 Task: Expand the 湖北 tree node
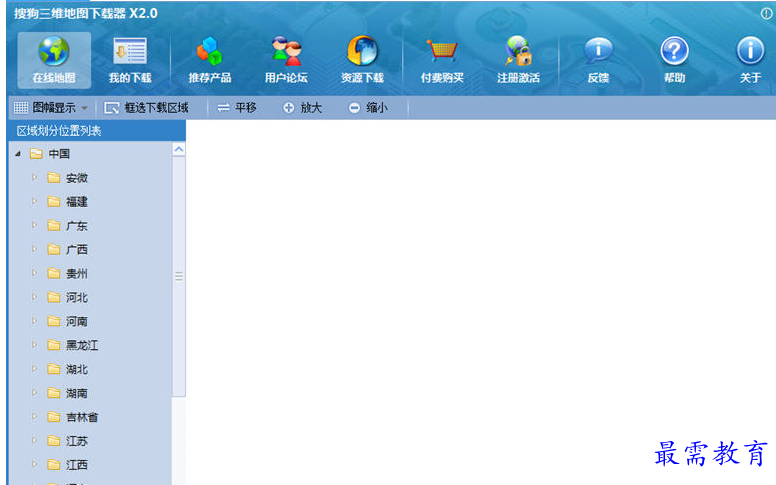[34, 369]
